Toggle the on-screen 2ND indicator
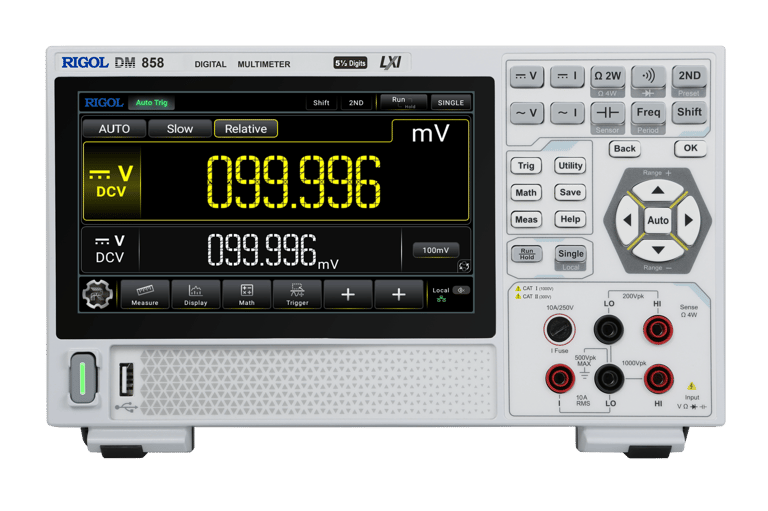The height and width of the screenshot is (511, 768). coord(356,102)
